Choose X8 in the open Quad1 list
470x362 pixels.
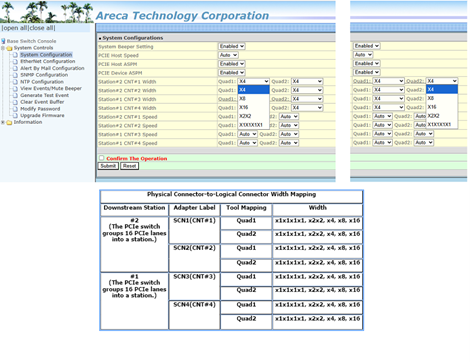[253, 99]
